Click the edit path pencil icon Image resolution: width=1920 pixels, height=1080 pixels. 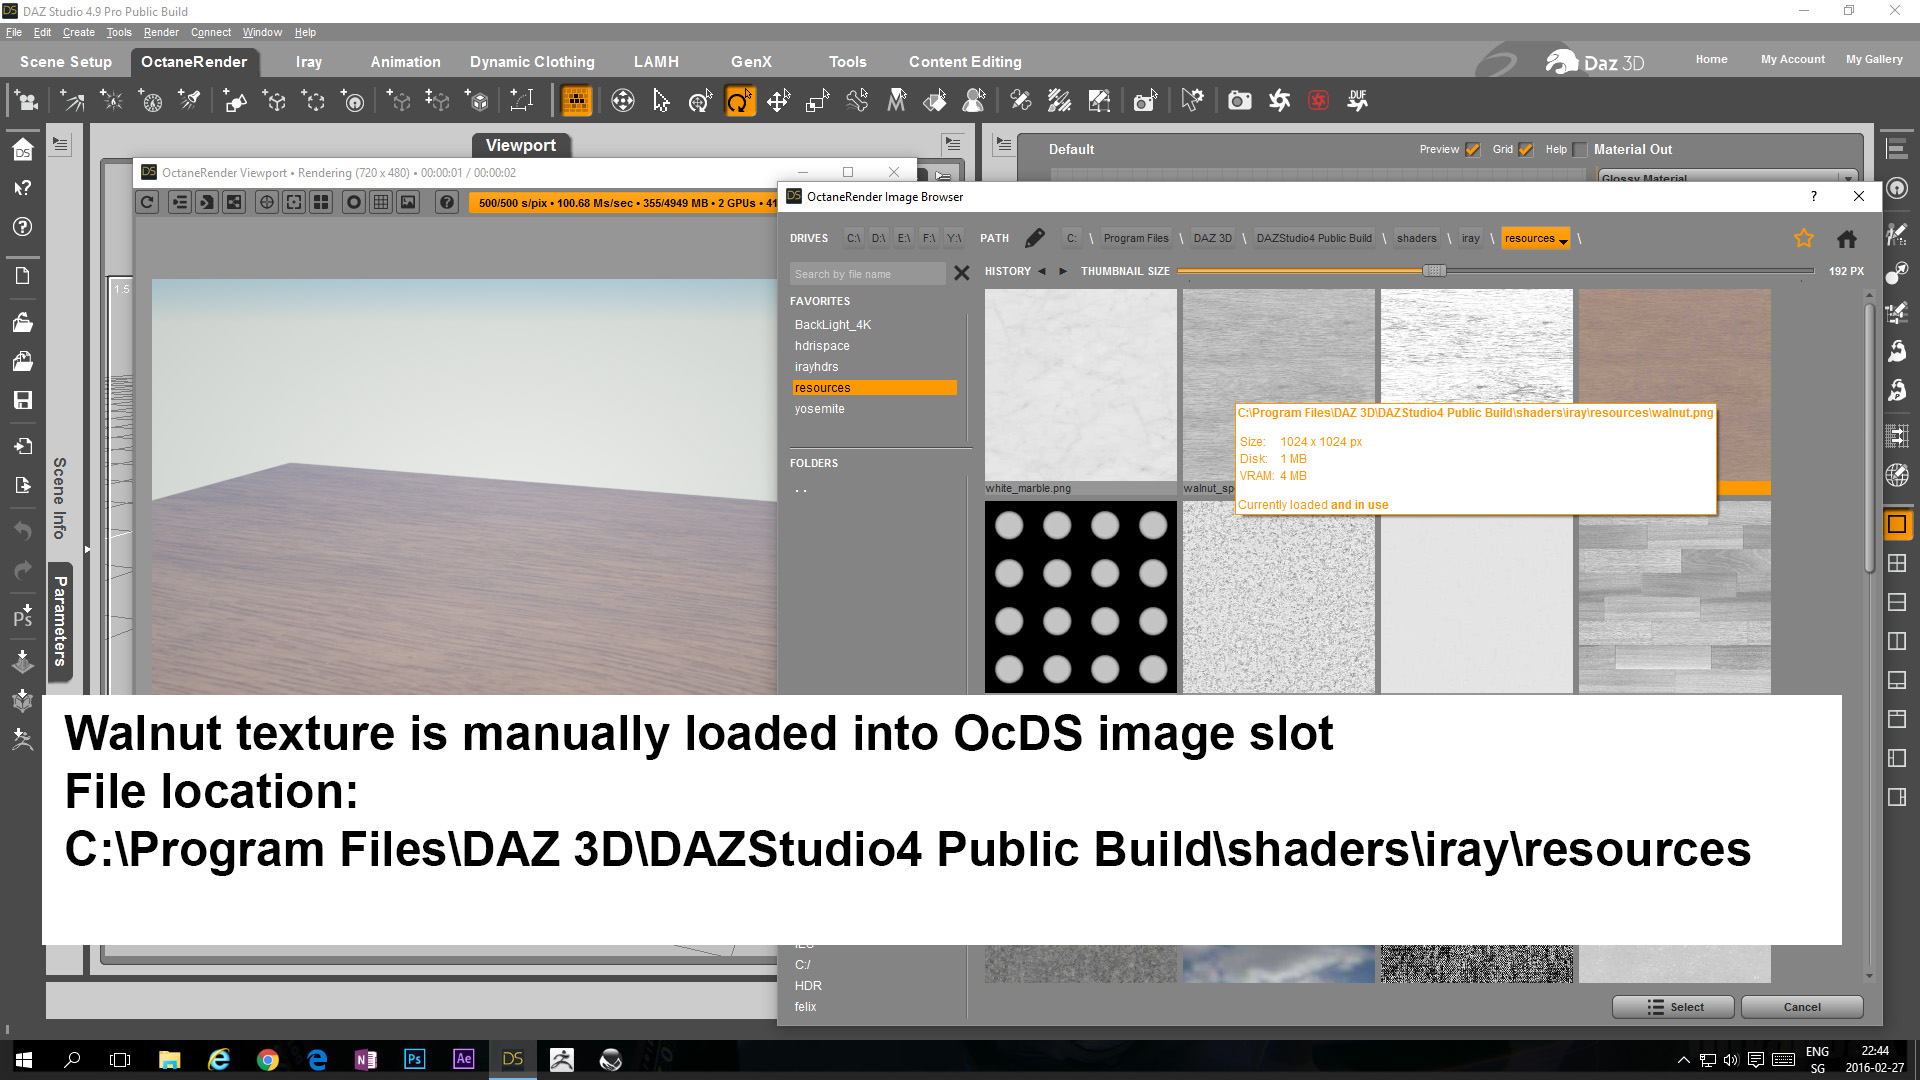click(x=1035, y=238)
